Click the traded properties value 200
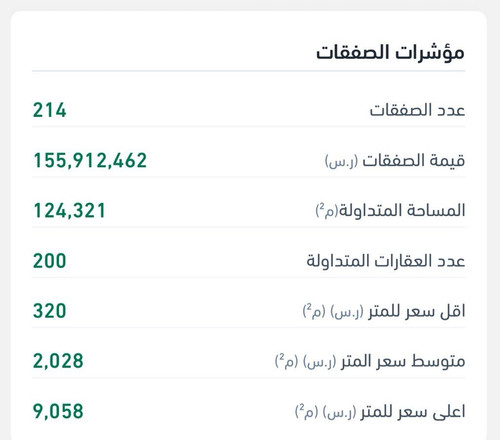This screenshot has height=440, width=500. (50, 261)
